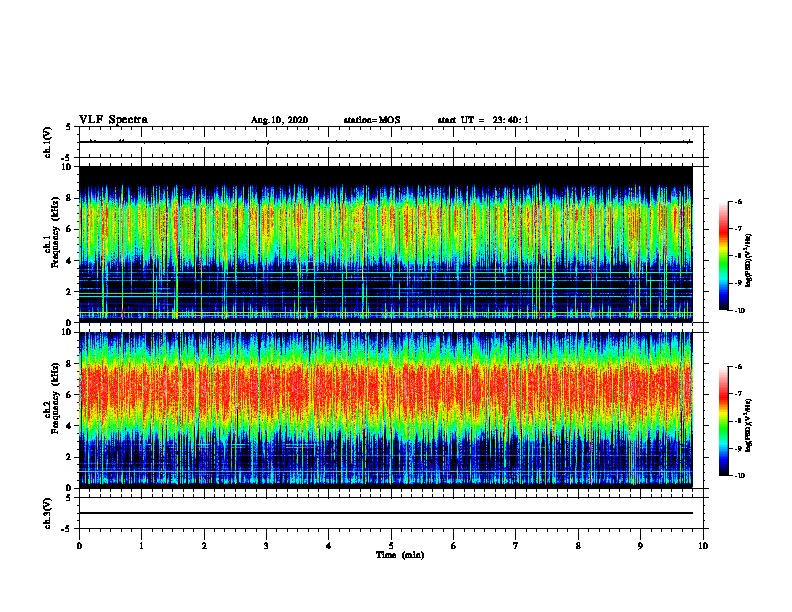792x612 pixels.
Task: Click the time axis tick label '3'
Action: pos(266,546)
